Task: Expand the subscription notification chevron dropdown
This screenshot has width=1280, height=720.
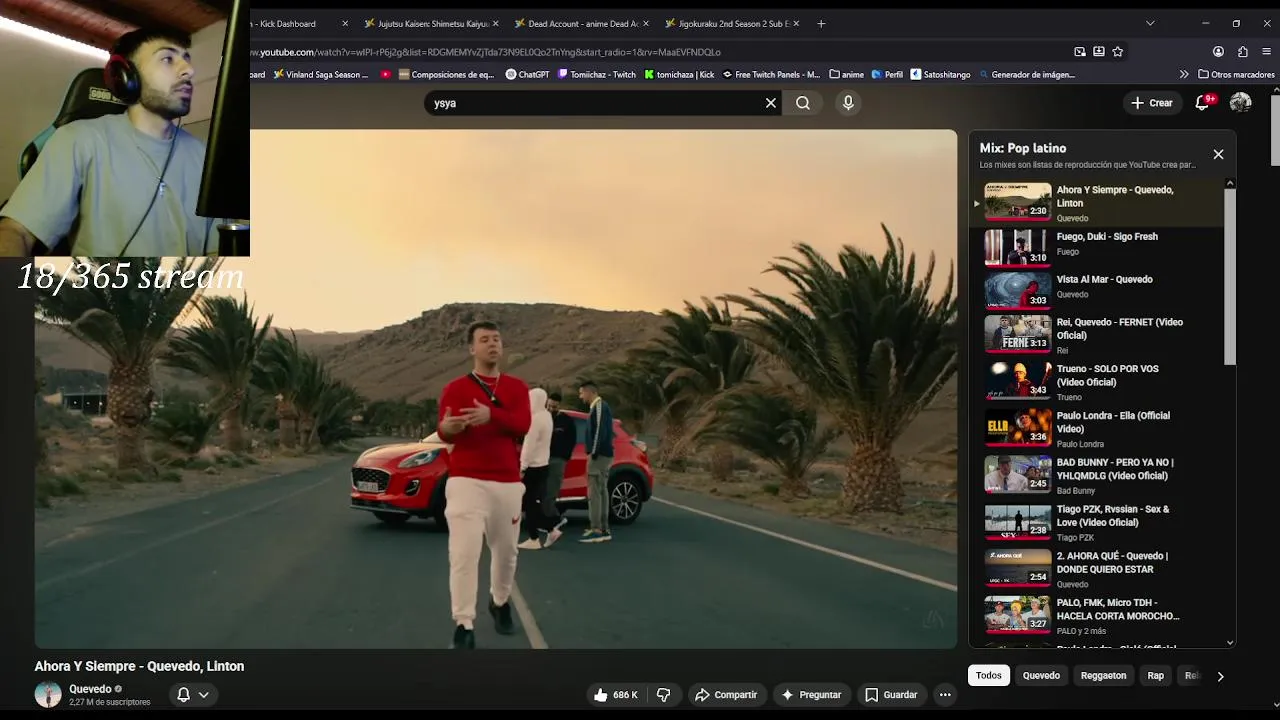Action: pyautogui.click(x=204, y=694)
